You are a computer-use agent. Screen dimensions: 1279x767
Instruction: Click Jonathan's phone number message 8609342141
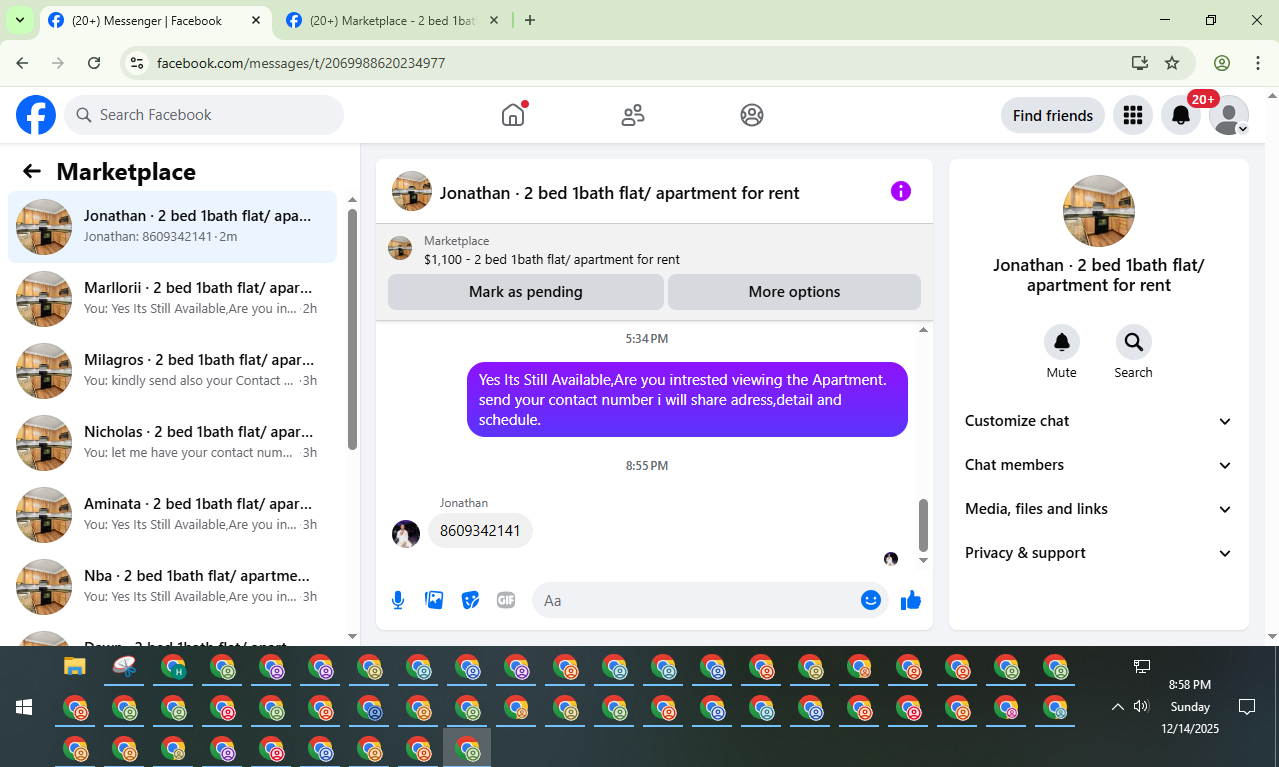480,530
